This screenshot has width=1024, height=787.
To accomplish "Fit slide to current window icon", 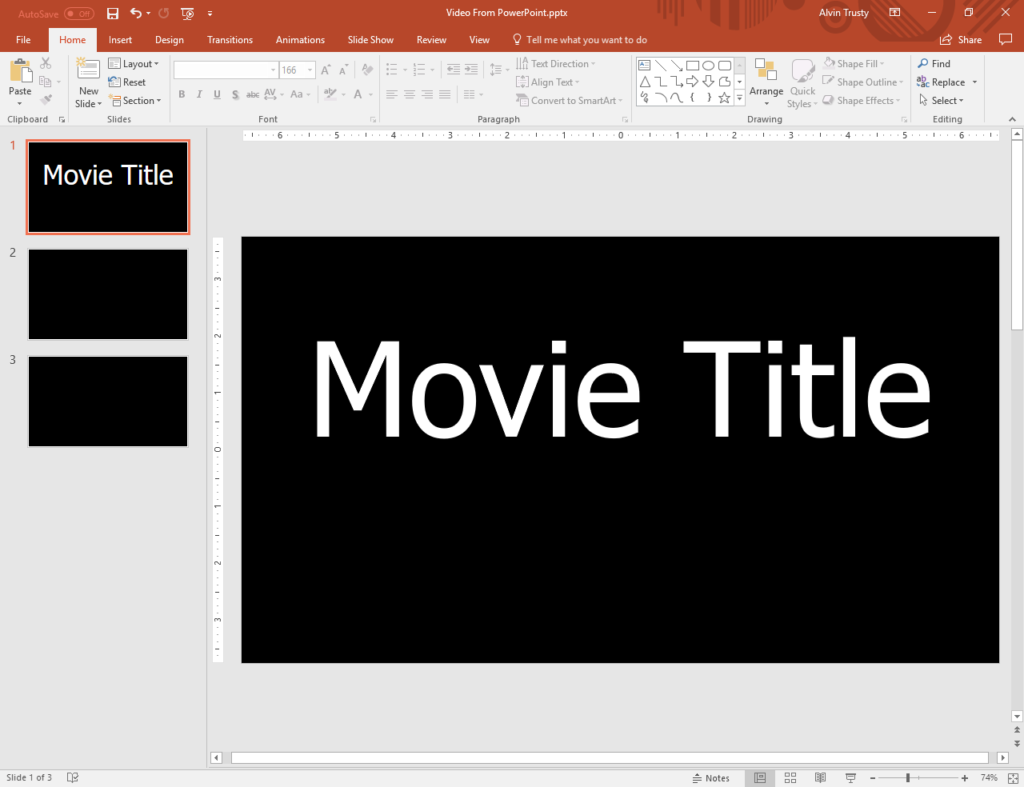I will [x=1013, y=778].
